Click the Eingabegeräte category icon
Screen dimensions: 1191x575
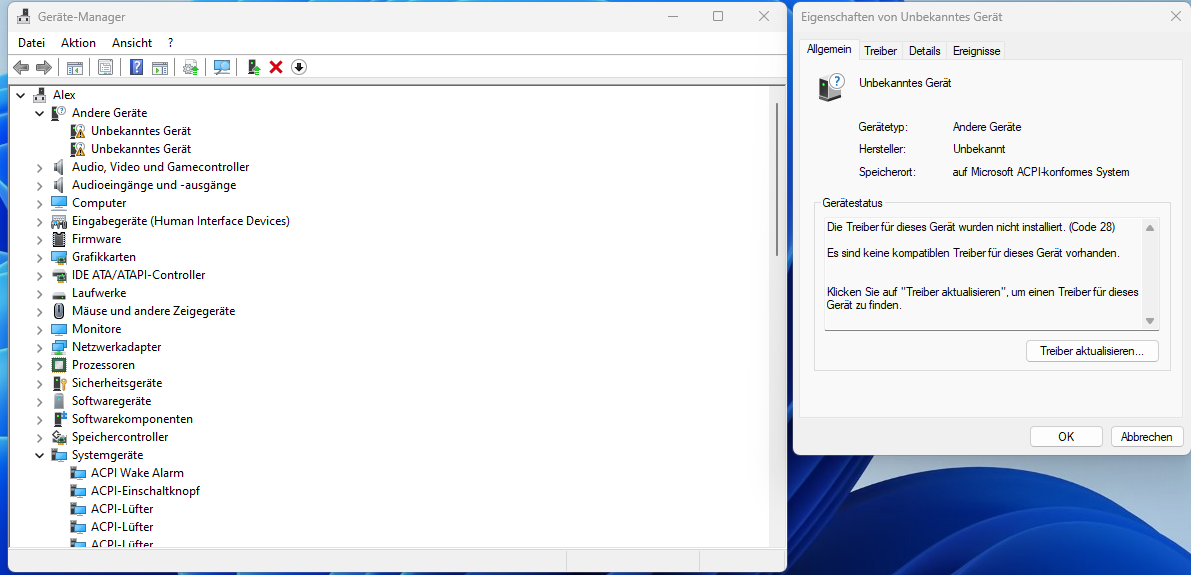tap(59, 221)
